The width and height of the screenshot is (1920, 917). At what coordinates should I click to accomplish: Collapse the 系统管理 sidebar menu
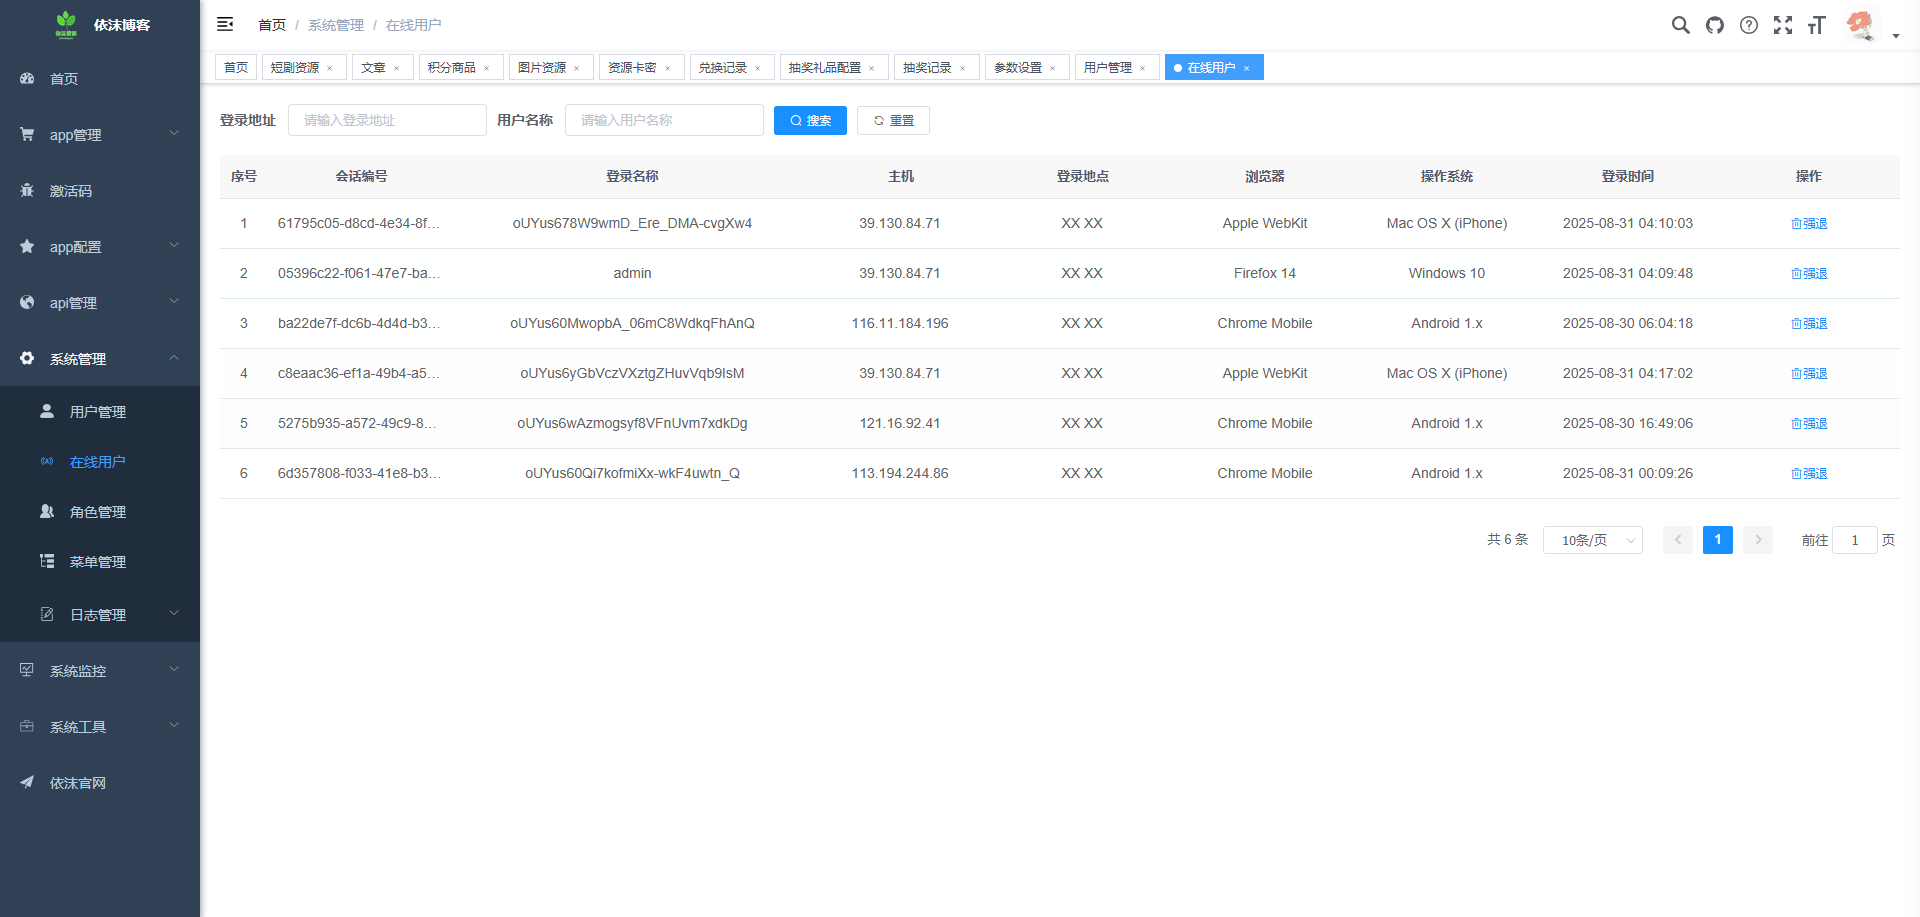(x=100, y=359)
